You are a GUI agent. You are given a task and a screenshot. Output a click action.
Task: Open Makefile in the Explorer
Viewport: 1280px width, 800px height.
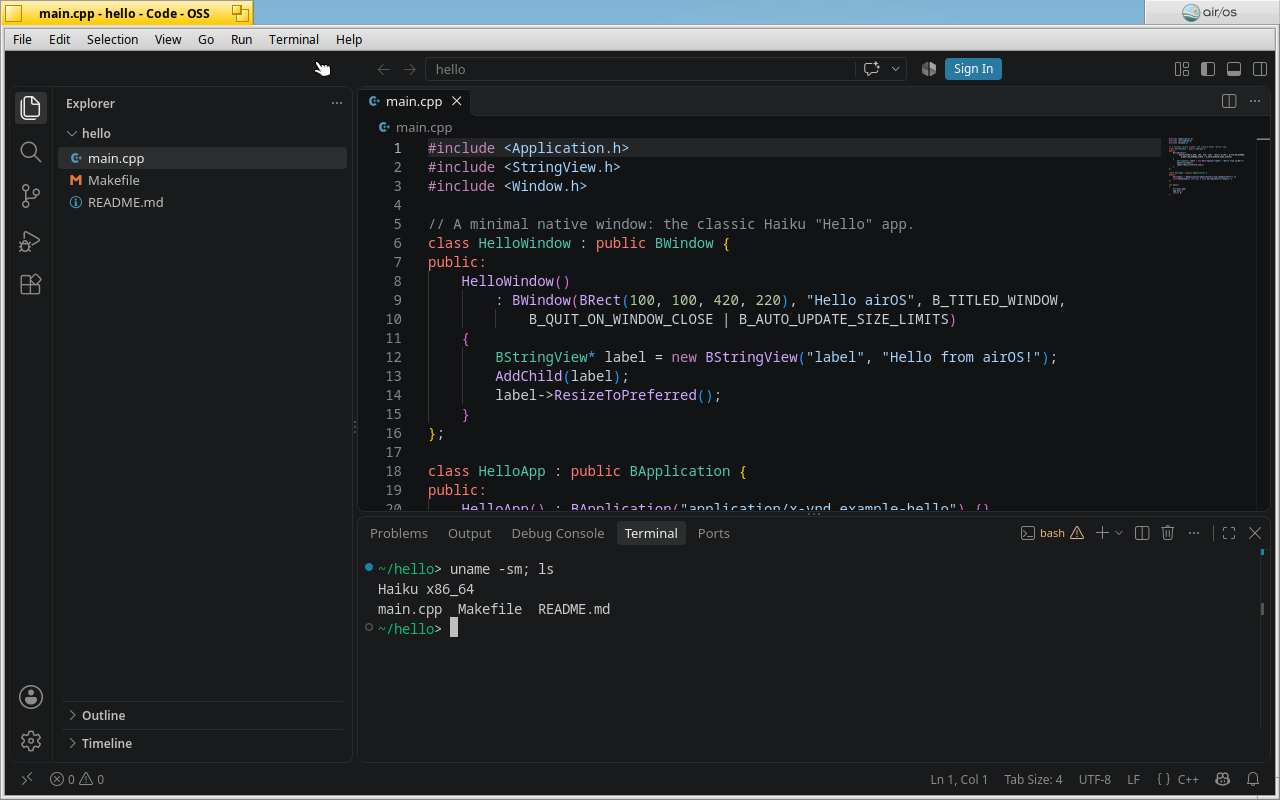pyautogui.click(x=204, y=180)
